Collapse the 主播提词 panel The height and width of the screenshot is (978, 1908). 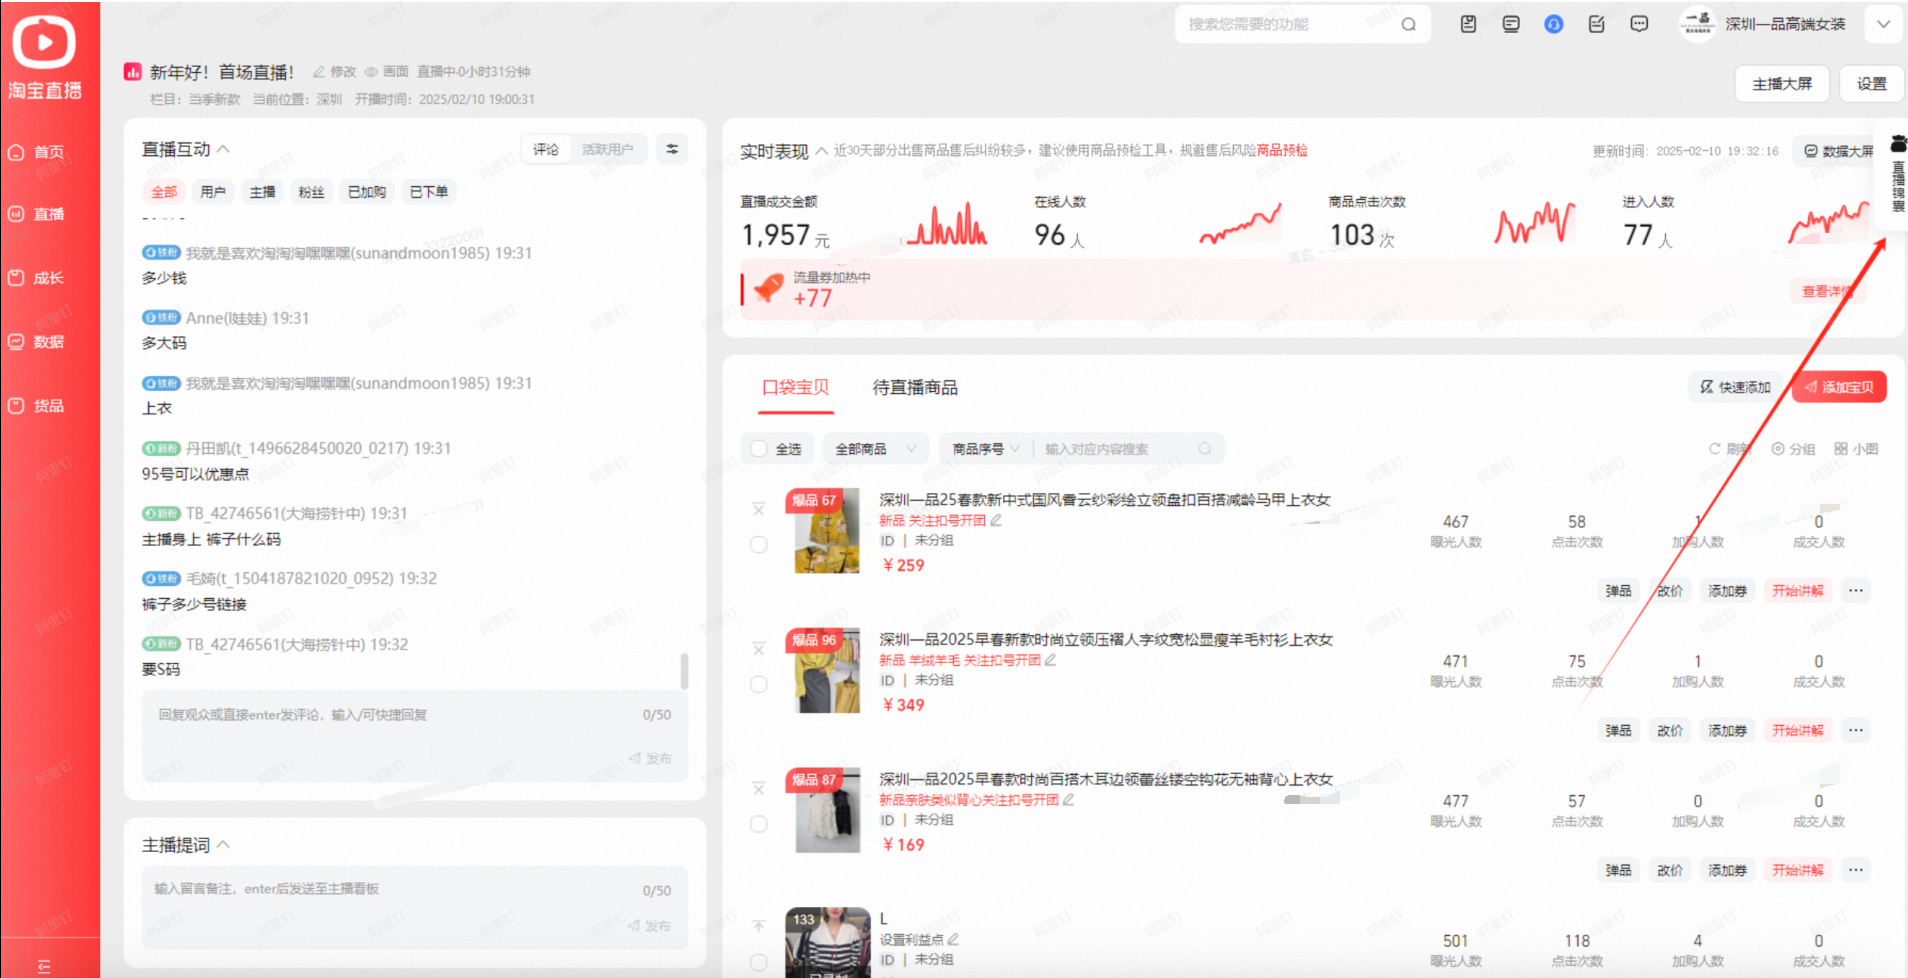(x=223, y=845)
